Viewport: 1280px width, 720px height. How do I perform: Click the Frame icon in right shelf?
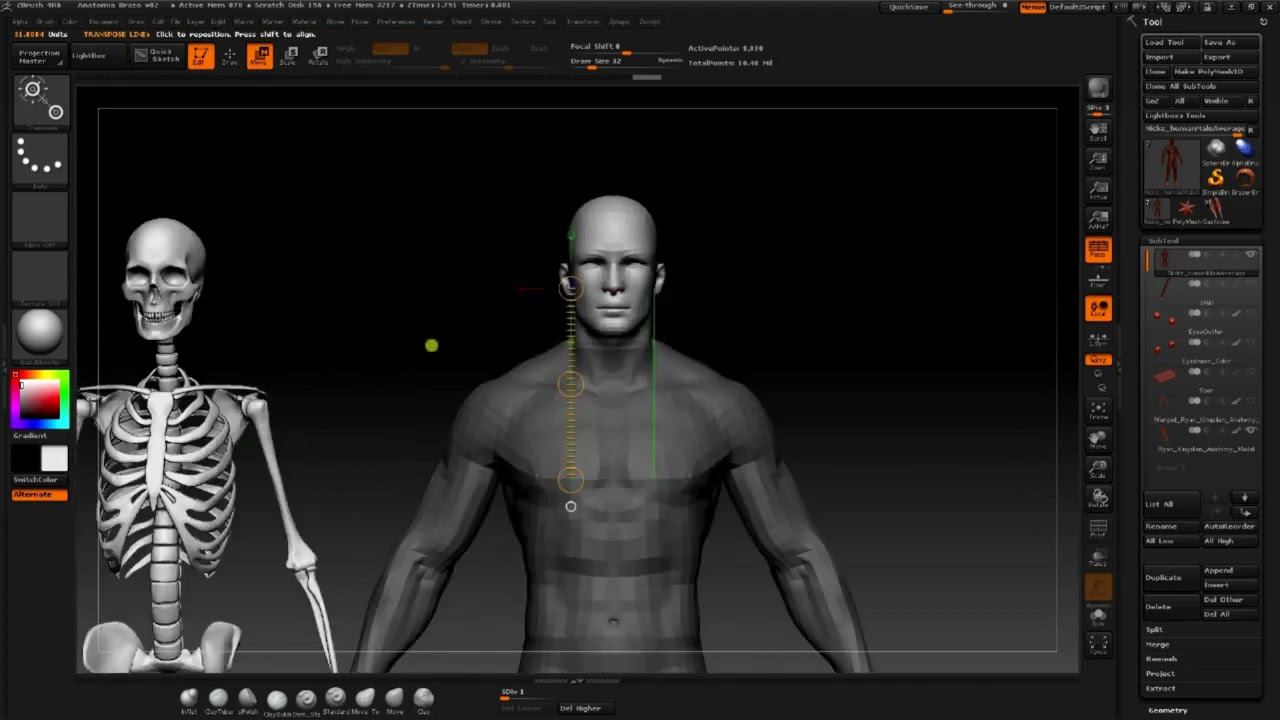tap(1098, 411)
